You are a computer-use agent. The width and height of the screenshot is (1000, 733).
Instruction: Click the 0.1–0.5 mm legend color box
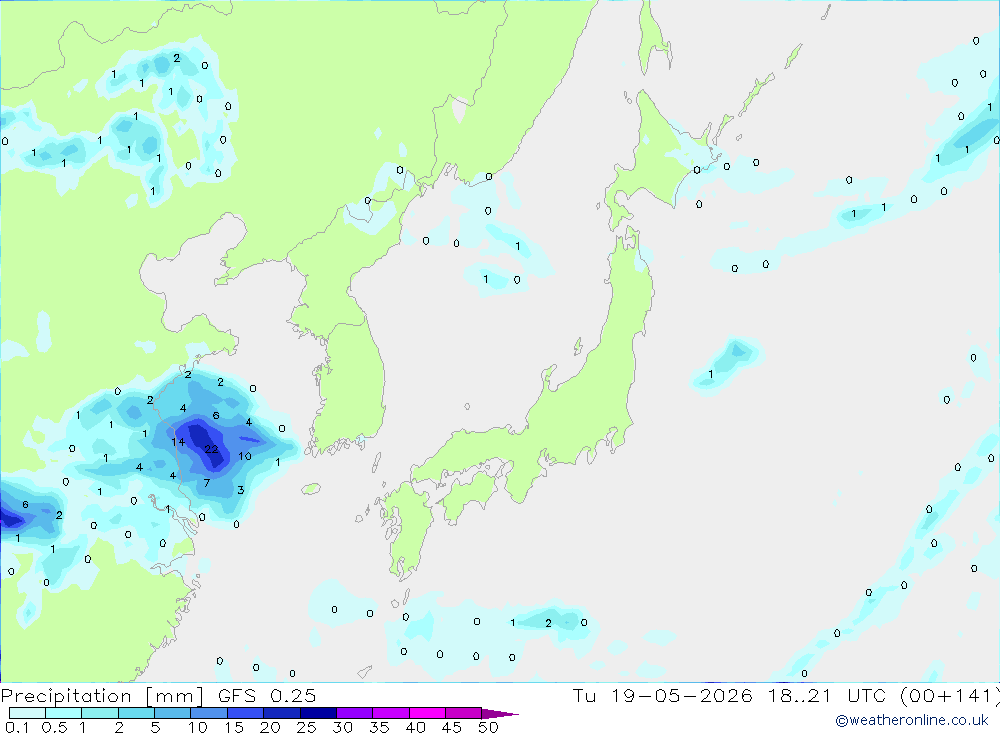pyautogui.click(x=27, y=713)
